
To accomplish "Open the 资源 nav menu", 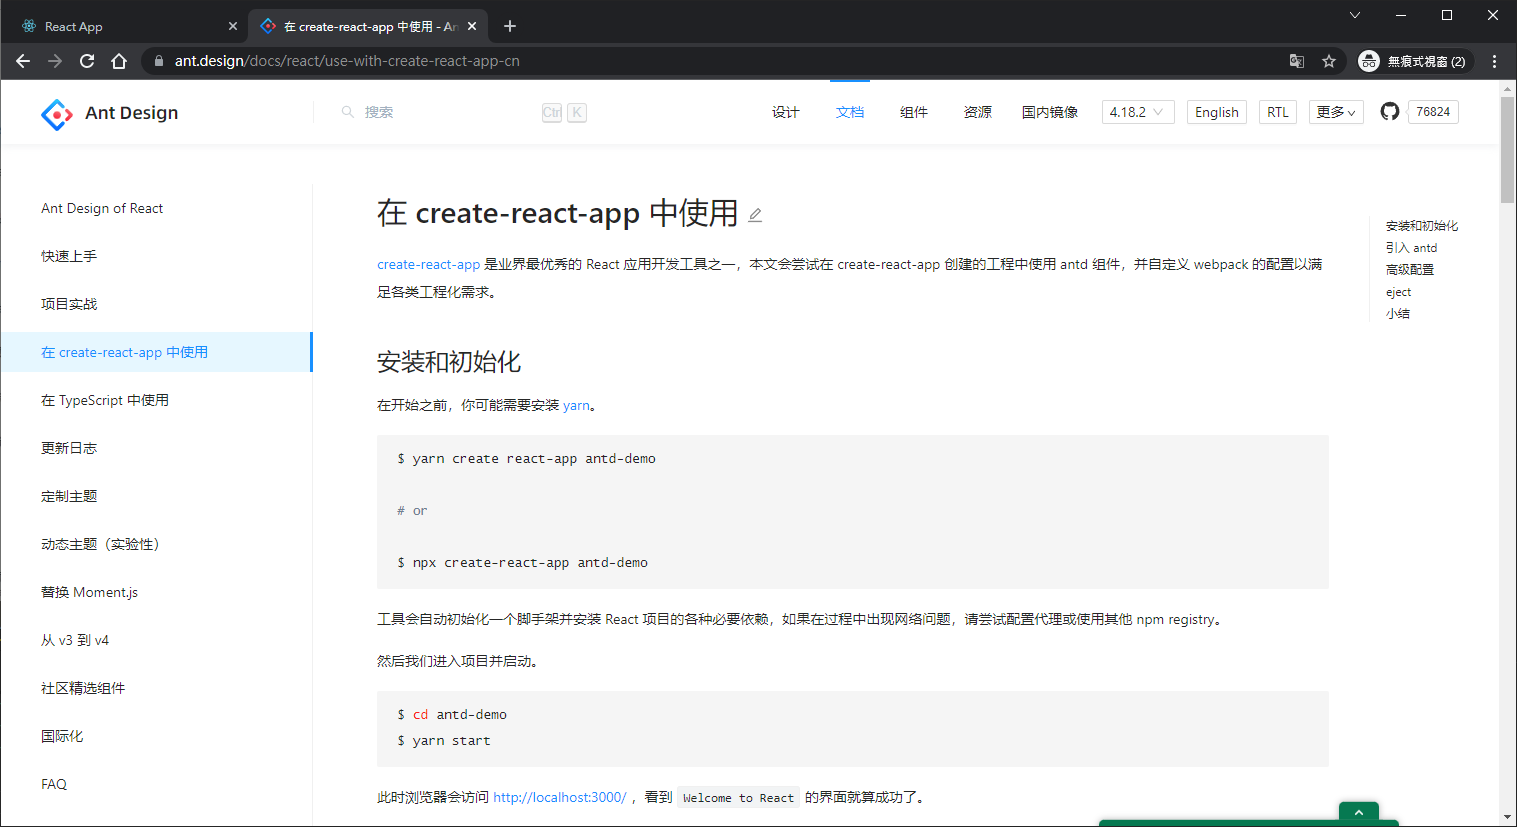I will coord(978,112).
